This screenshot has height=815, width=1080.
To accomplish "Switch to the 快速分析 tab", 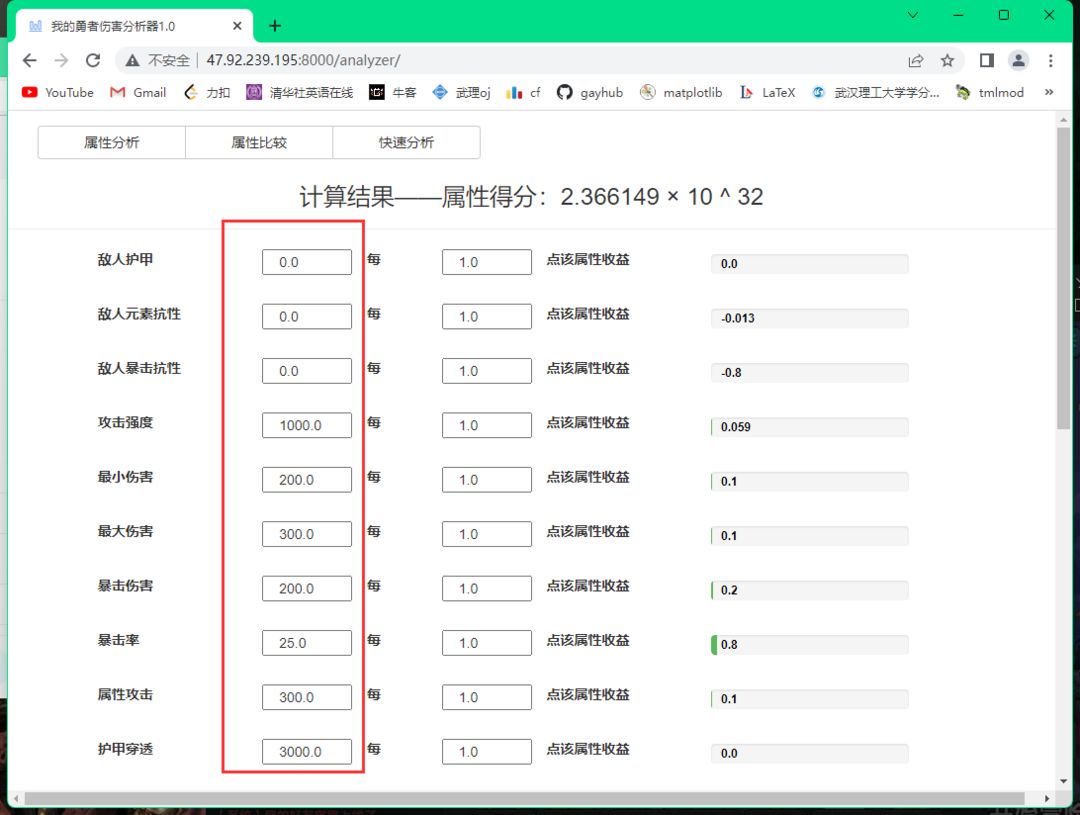I will pos(406,143).
